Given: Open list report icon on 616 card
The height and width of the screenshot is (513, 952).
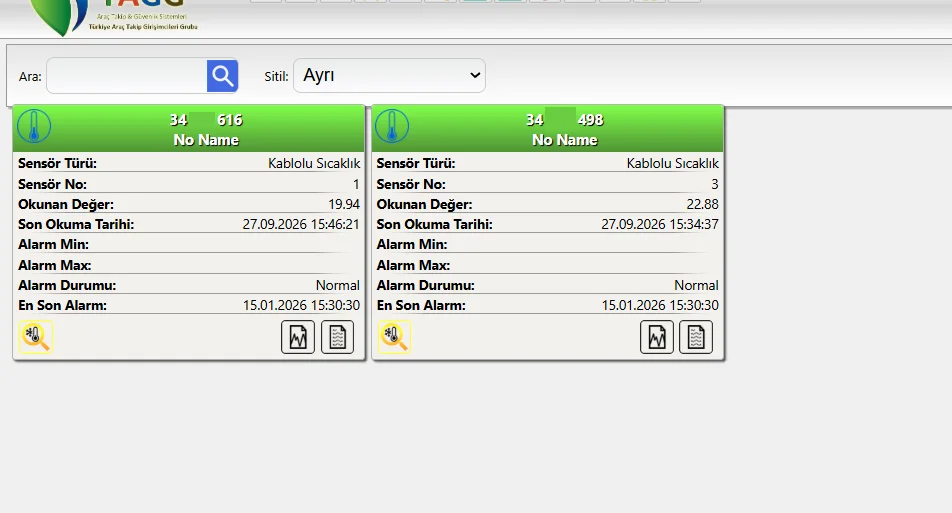Looking at the screenshot, I should pyautogui.click(x=338, y=337).
